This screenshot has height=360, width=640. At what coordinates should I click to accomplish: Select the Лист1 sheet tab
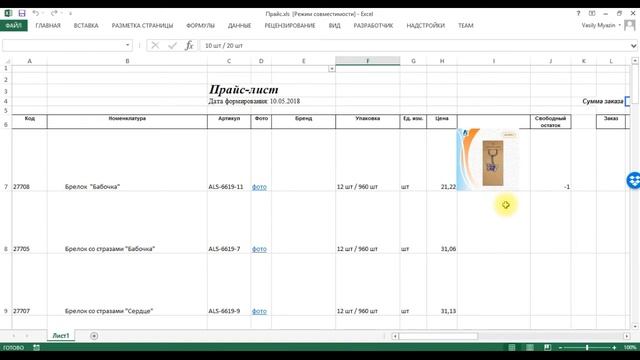(61, 336)
